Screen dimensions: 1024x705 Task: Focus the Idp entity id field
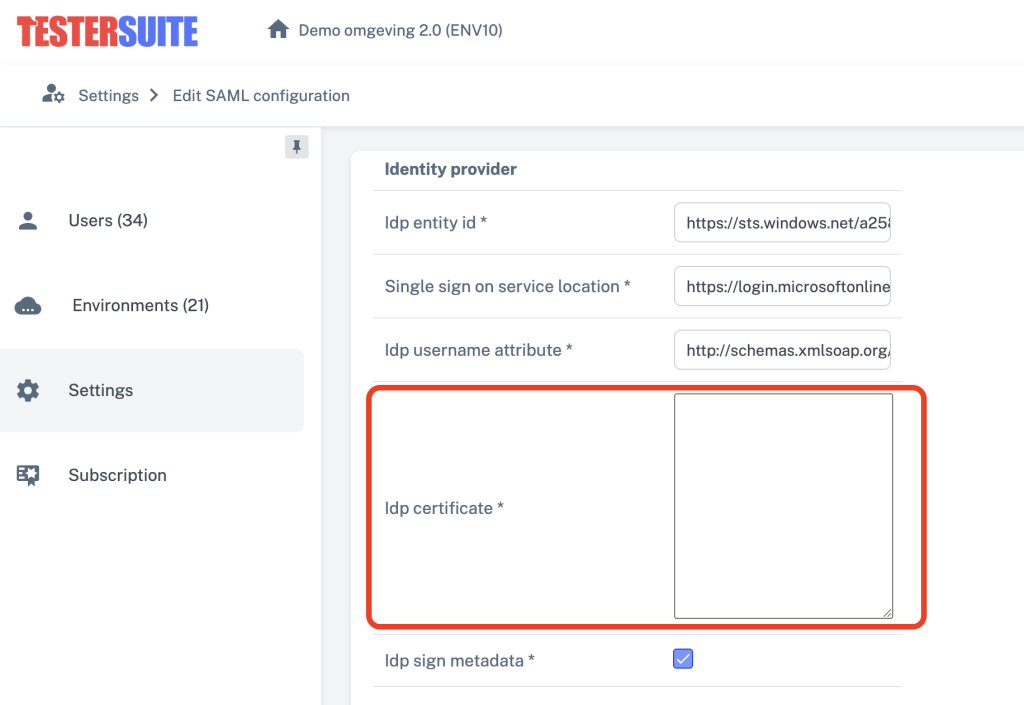[x=782, y=223]
